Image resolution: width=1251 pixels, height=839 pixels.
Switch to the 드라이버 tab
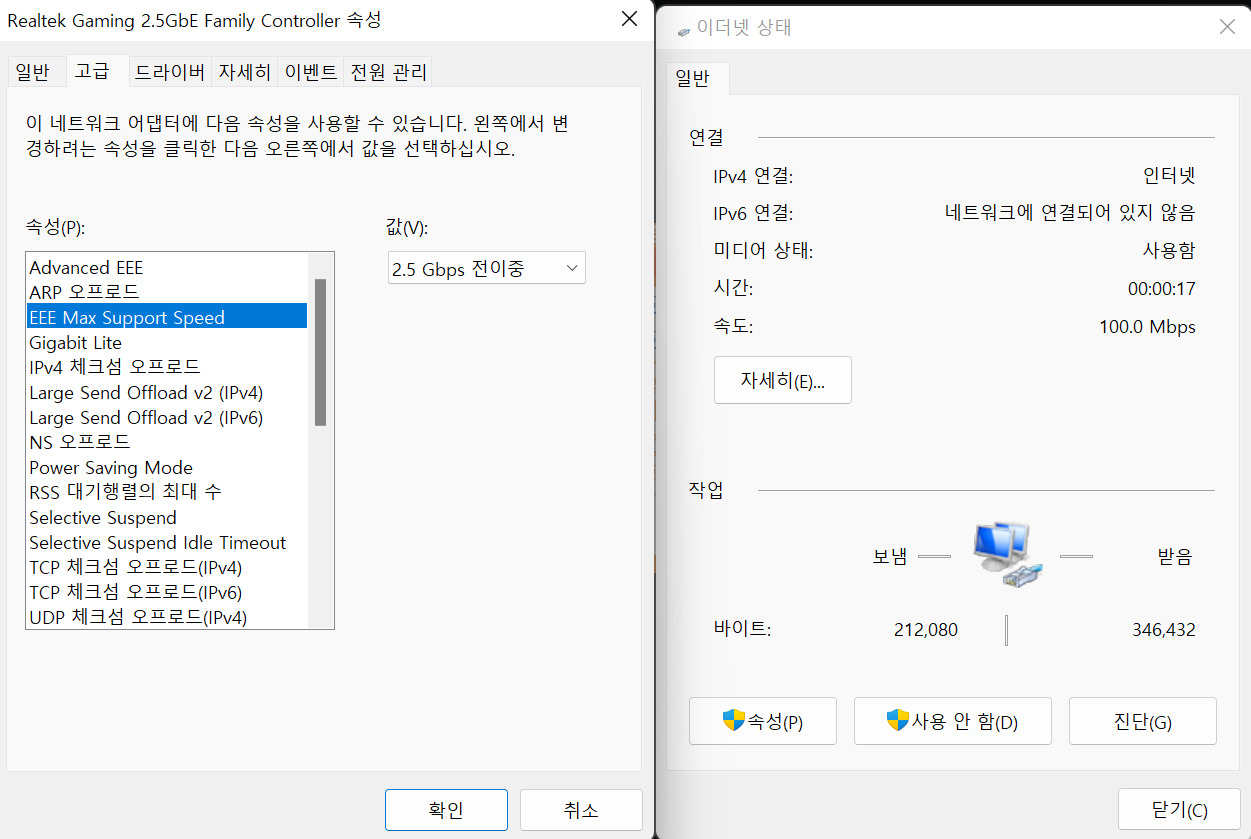[x=170, y=72]
